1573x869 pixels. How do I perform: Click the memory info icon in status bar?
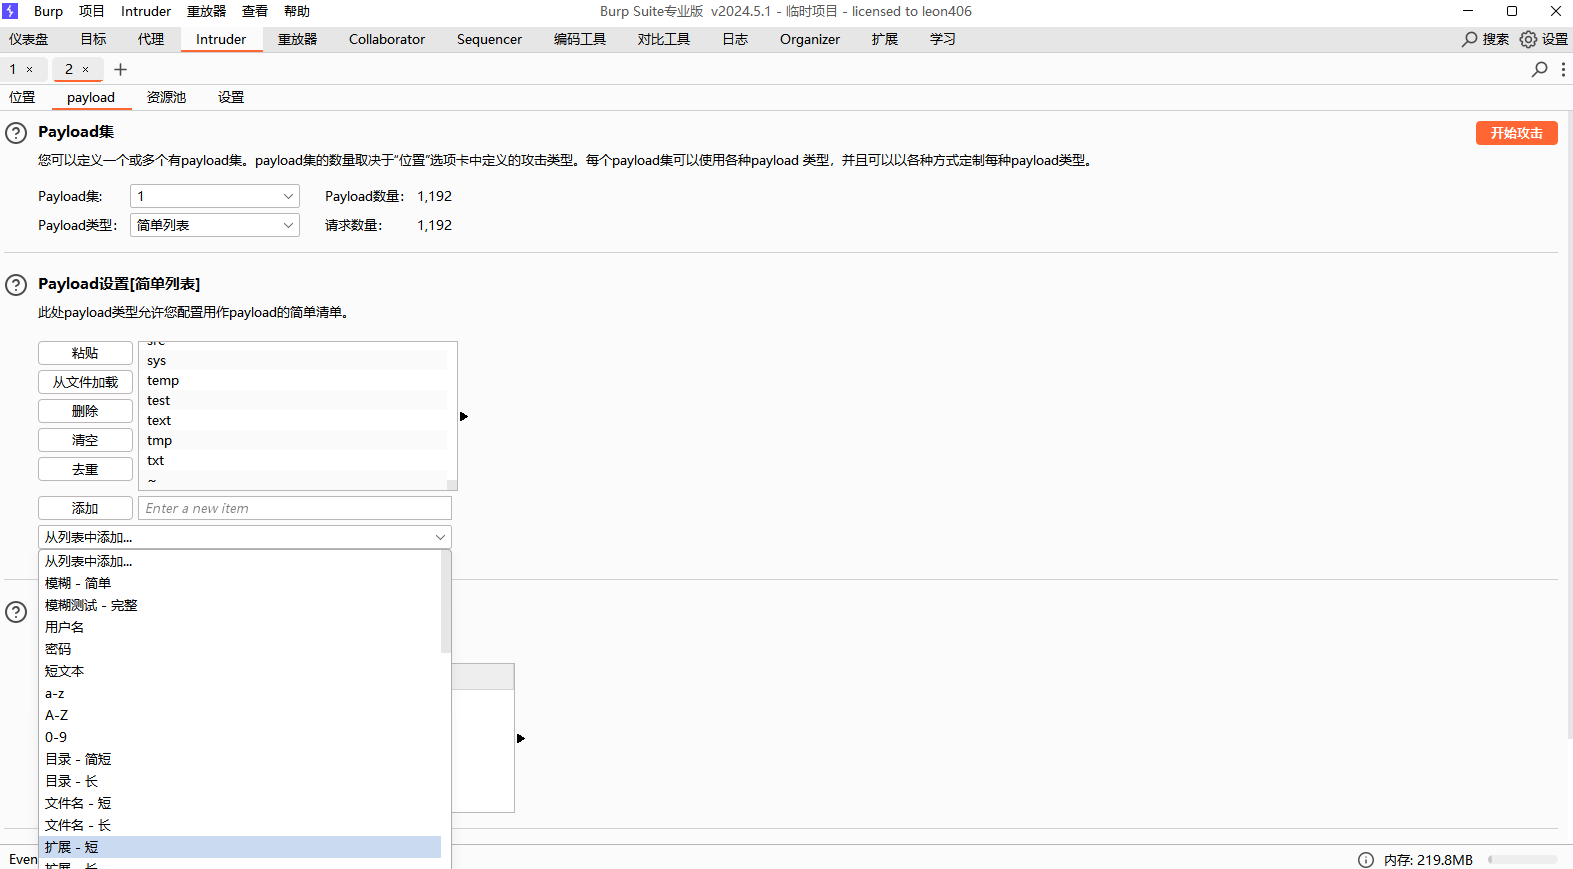click(x=1365, y=859)
